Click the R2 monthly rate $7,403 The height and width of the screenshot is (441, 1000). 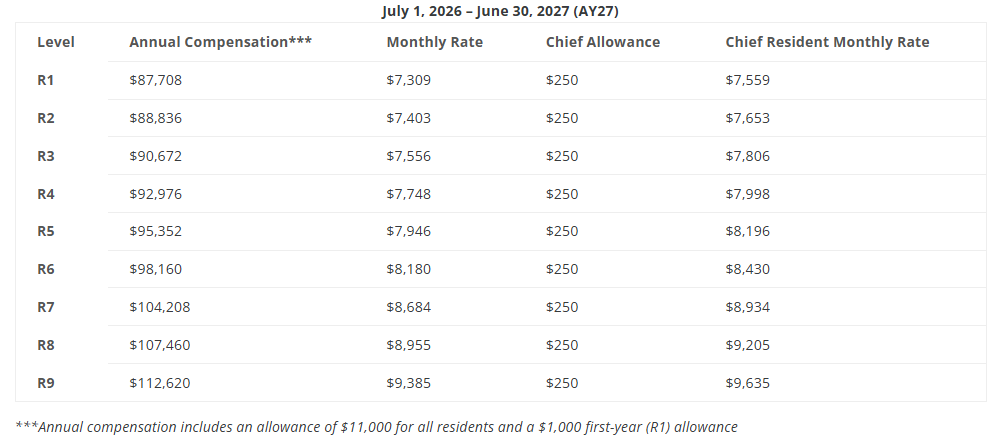click(x=409, y=118)
